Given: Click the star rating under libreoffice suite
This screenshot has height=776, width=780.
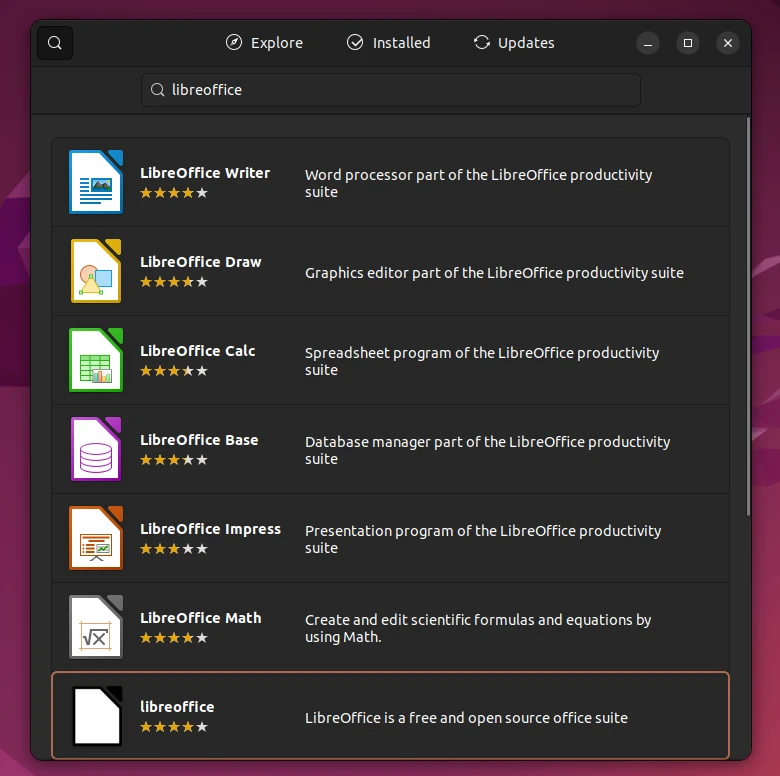Looking at the screenshot, I should point(174,727).
